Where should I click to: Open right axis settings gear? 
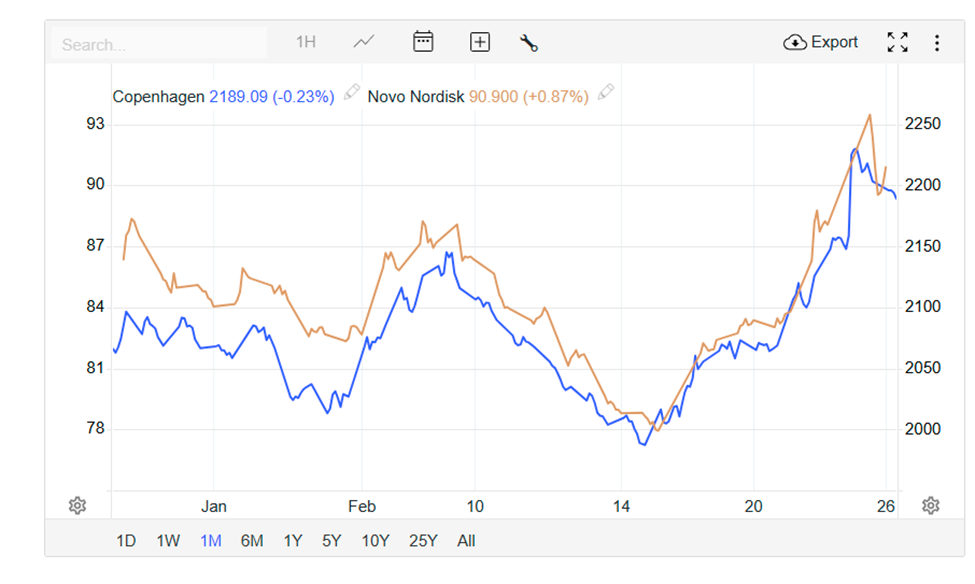(931, 505)
